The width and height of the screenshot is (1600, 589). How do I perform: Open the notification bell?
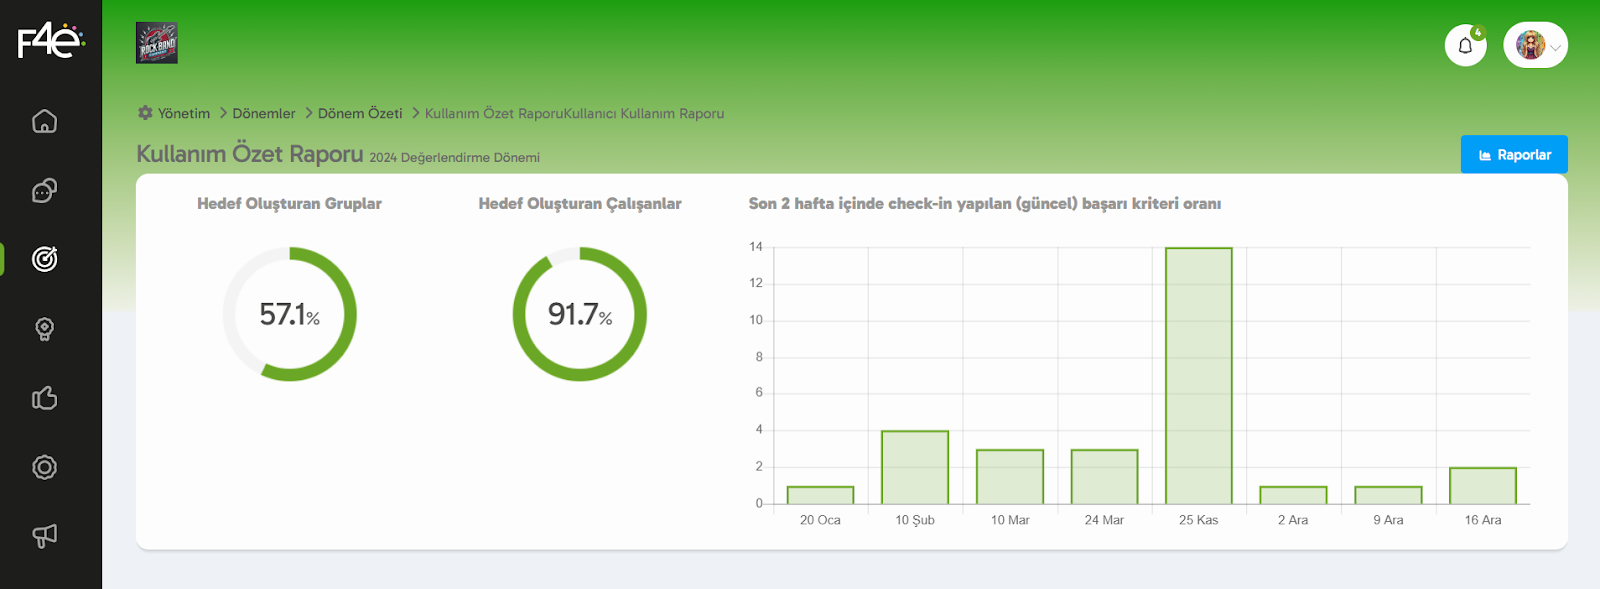tap(1465, 45)
